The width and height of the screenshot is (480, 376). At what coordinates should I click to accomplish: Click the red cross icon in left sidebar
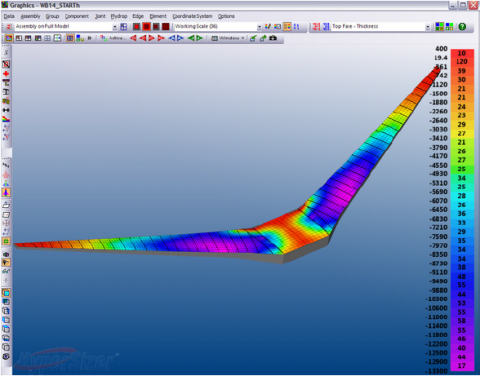tap(6, 74)
